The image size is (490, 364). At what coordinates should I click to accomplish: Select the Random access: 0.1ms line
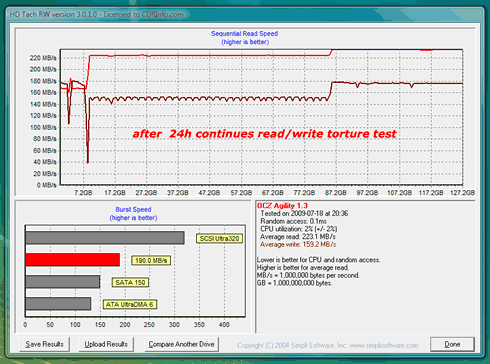point(293,221)
